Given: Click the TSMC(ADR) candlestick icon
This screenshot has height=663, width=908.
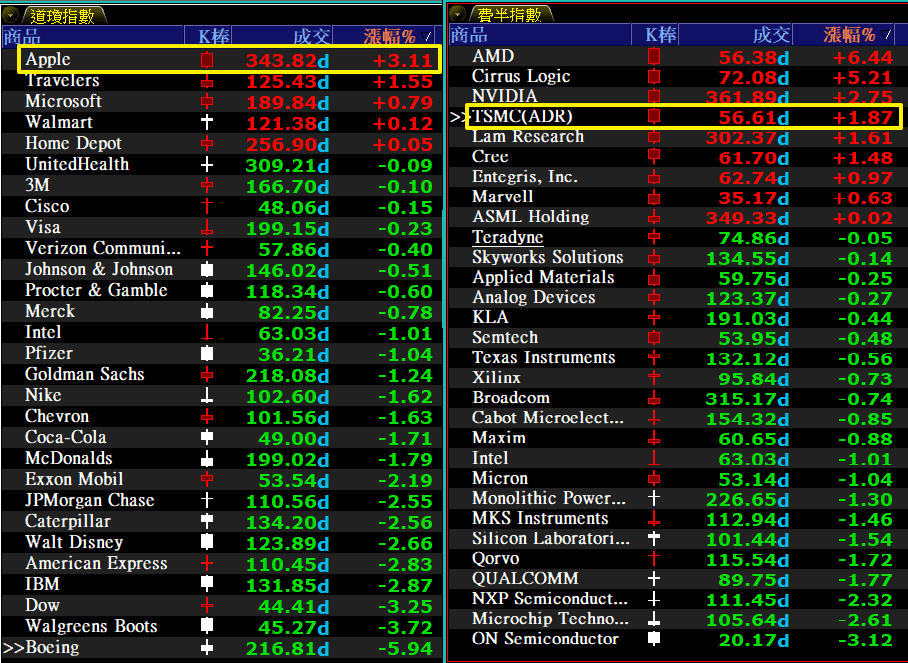Looking at the screenshot, I should pyautogui.click(x=654, y=117).
